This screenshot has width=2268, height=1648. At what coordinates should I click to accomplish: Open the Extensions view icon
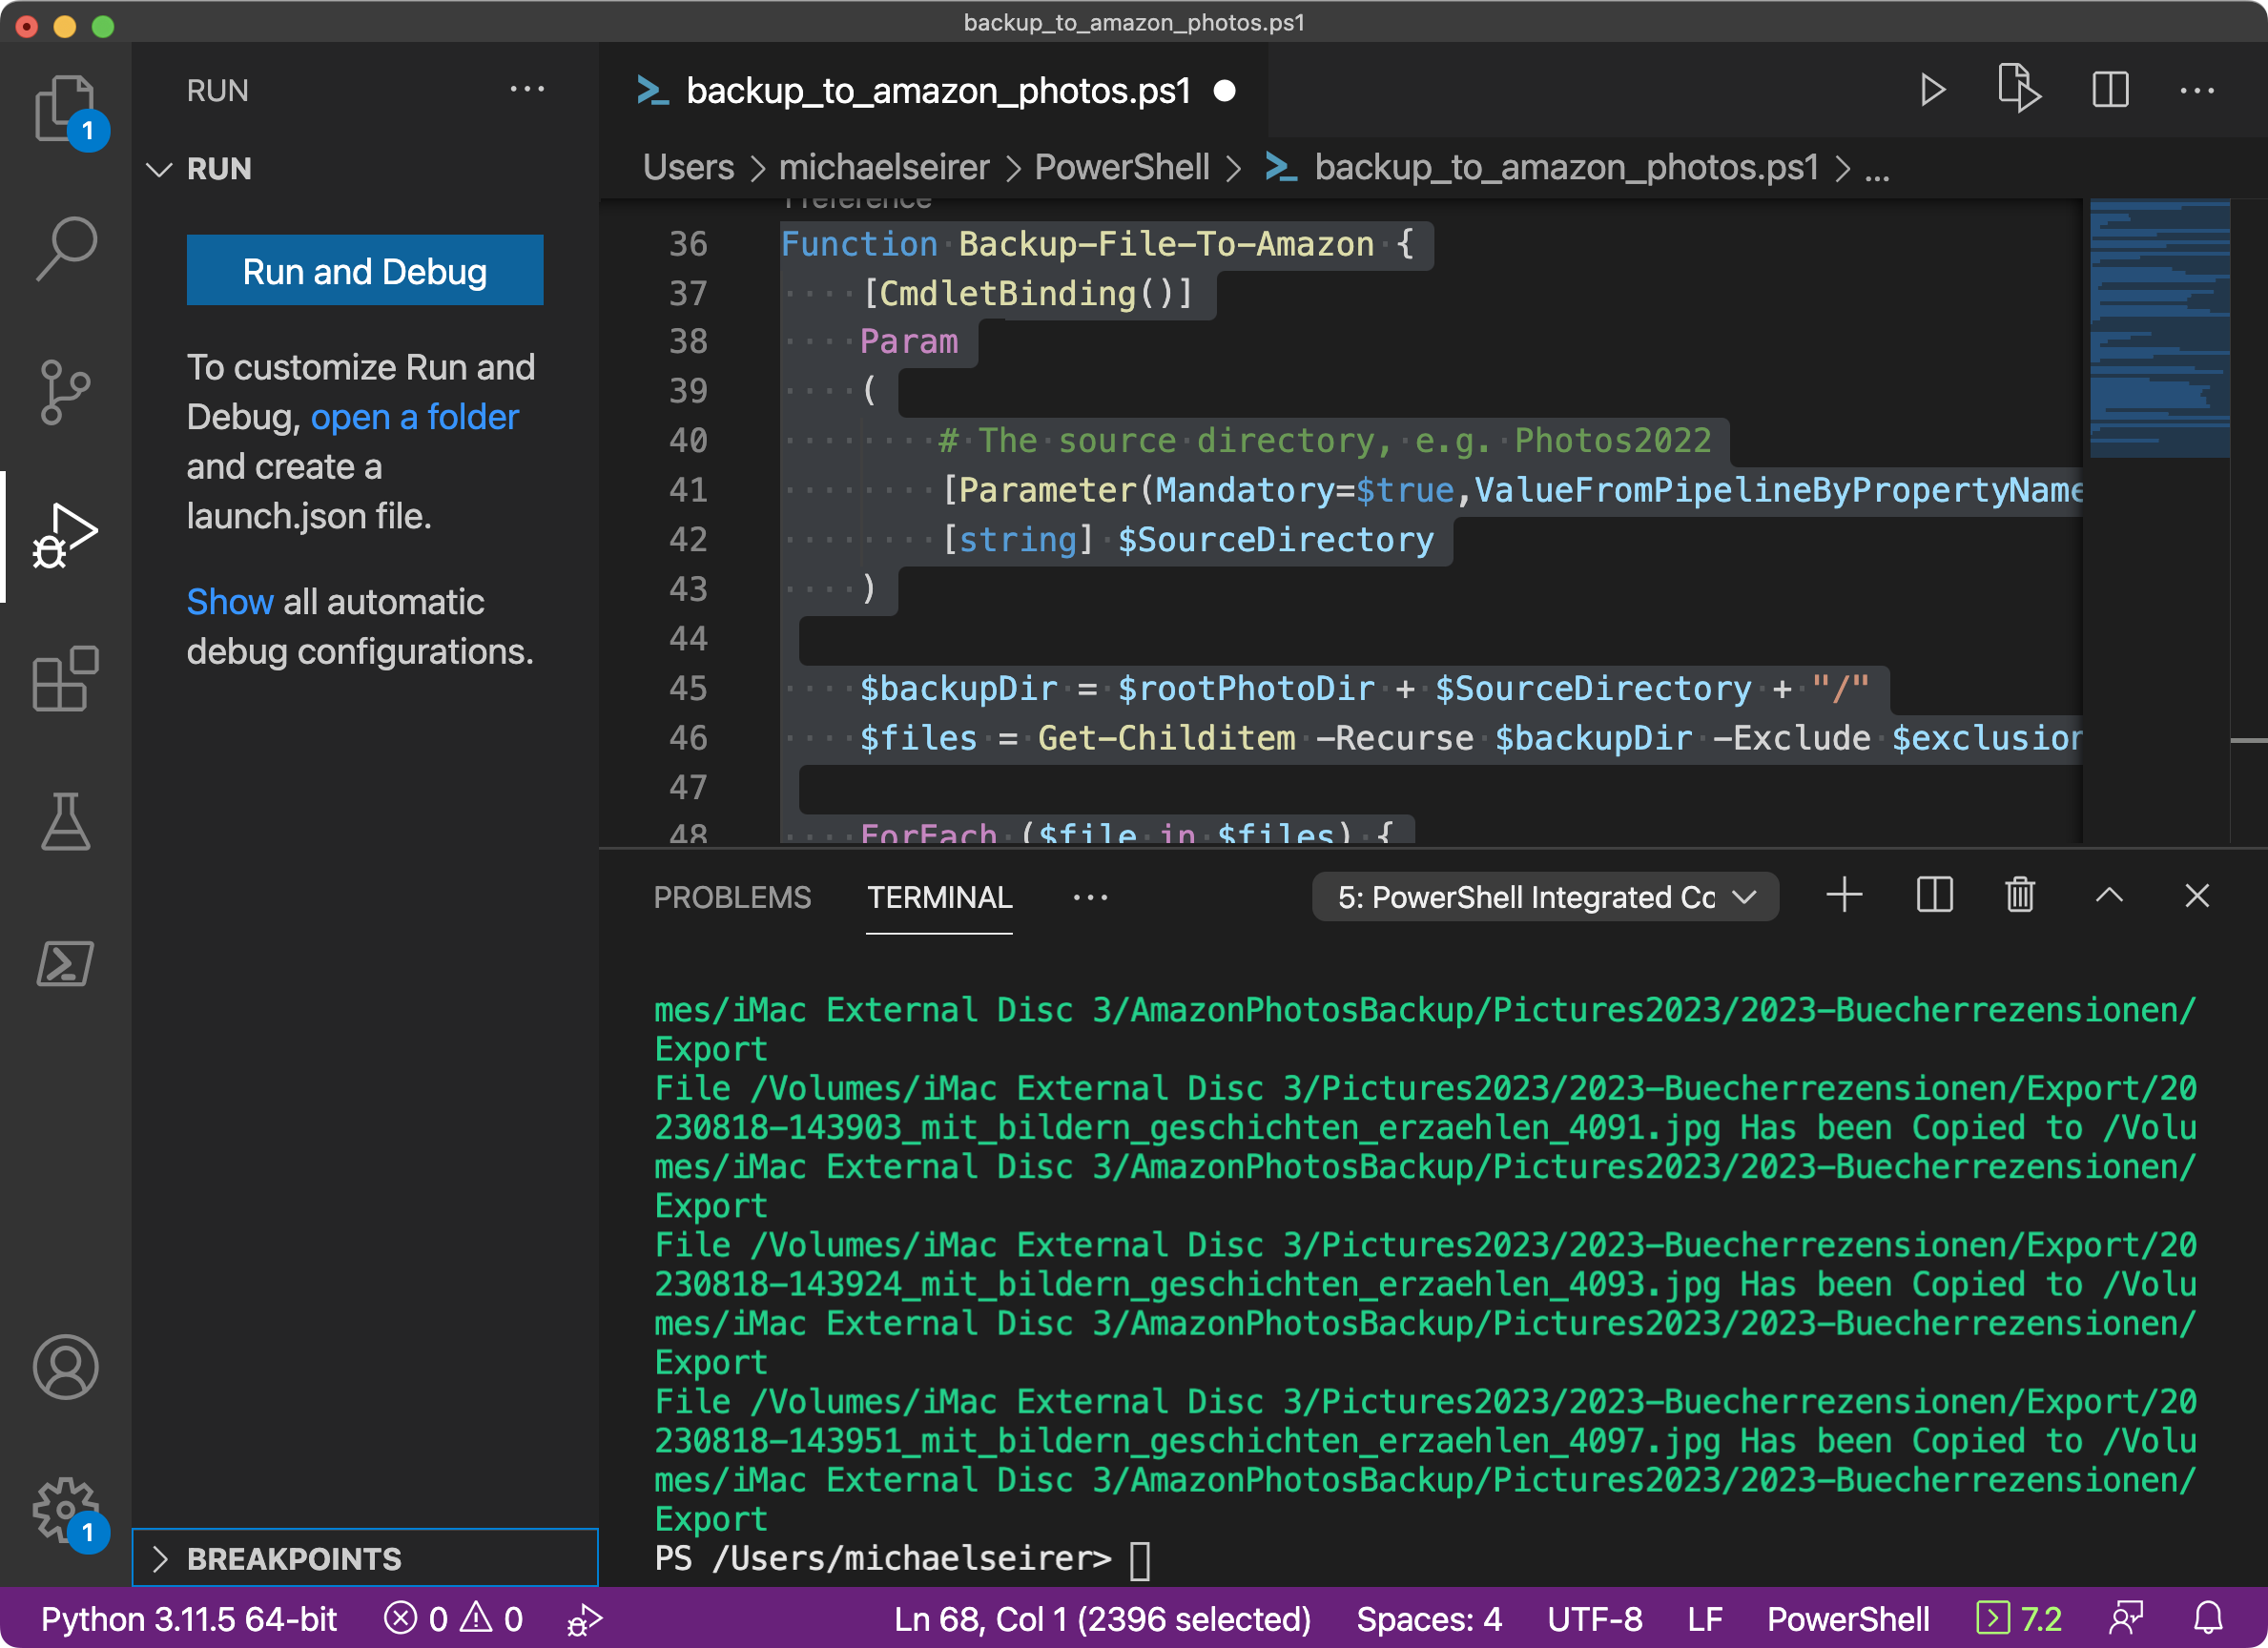66,679
